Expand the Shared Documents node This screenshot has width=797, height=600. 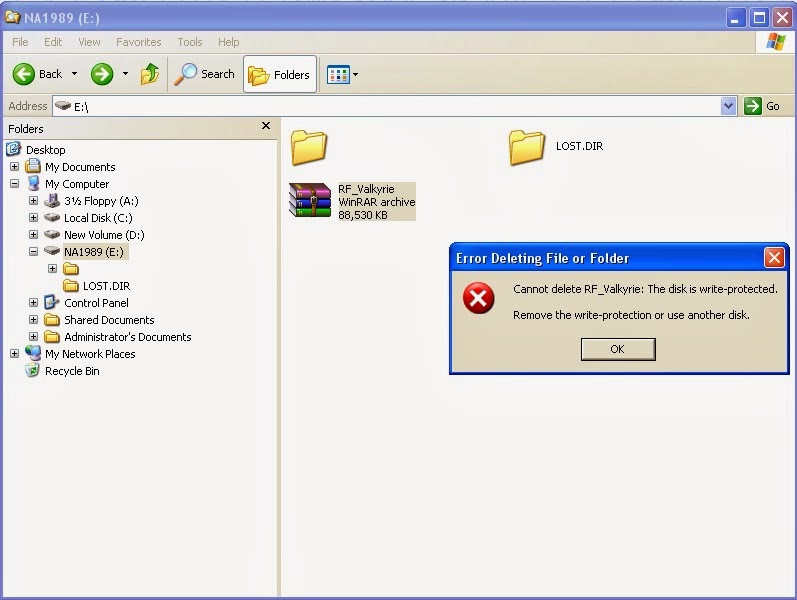33,319
